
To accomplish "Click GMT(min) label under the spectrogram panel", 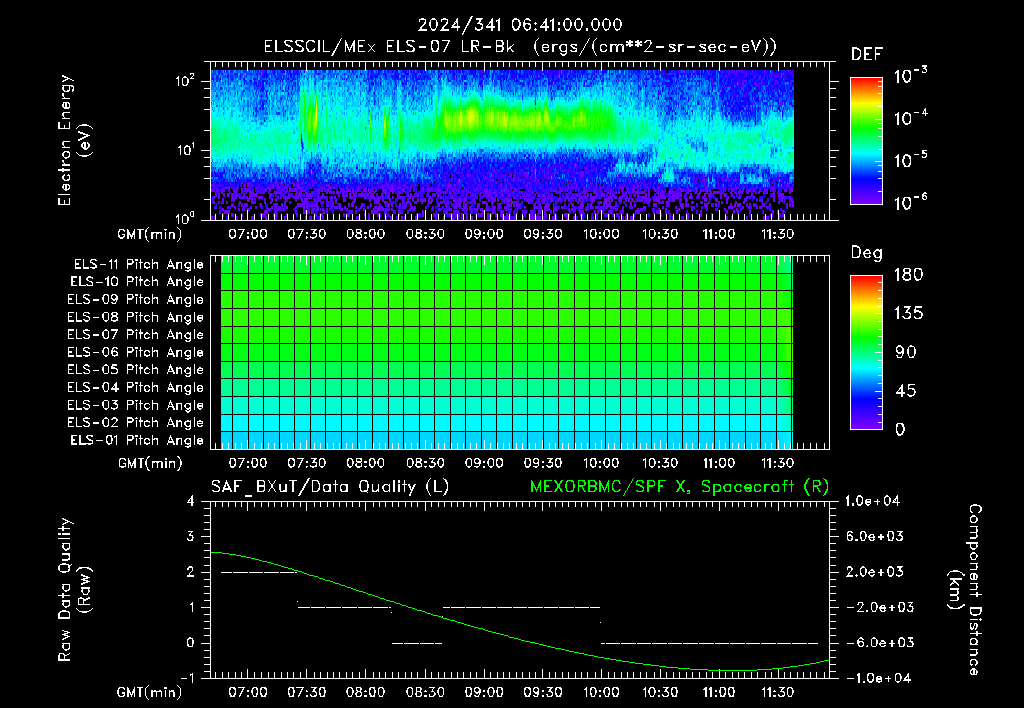I will pos(150,234).
